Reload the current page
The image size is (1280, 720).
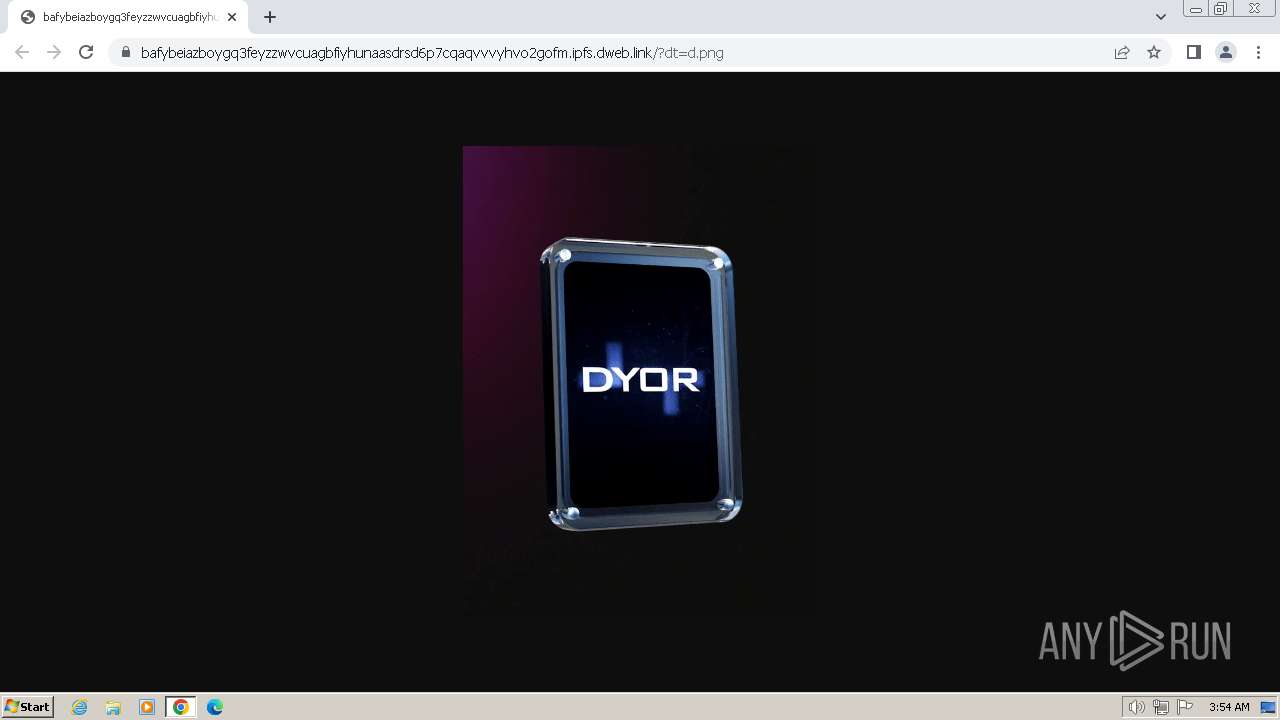86,52
